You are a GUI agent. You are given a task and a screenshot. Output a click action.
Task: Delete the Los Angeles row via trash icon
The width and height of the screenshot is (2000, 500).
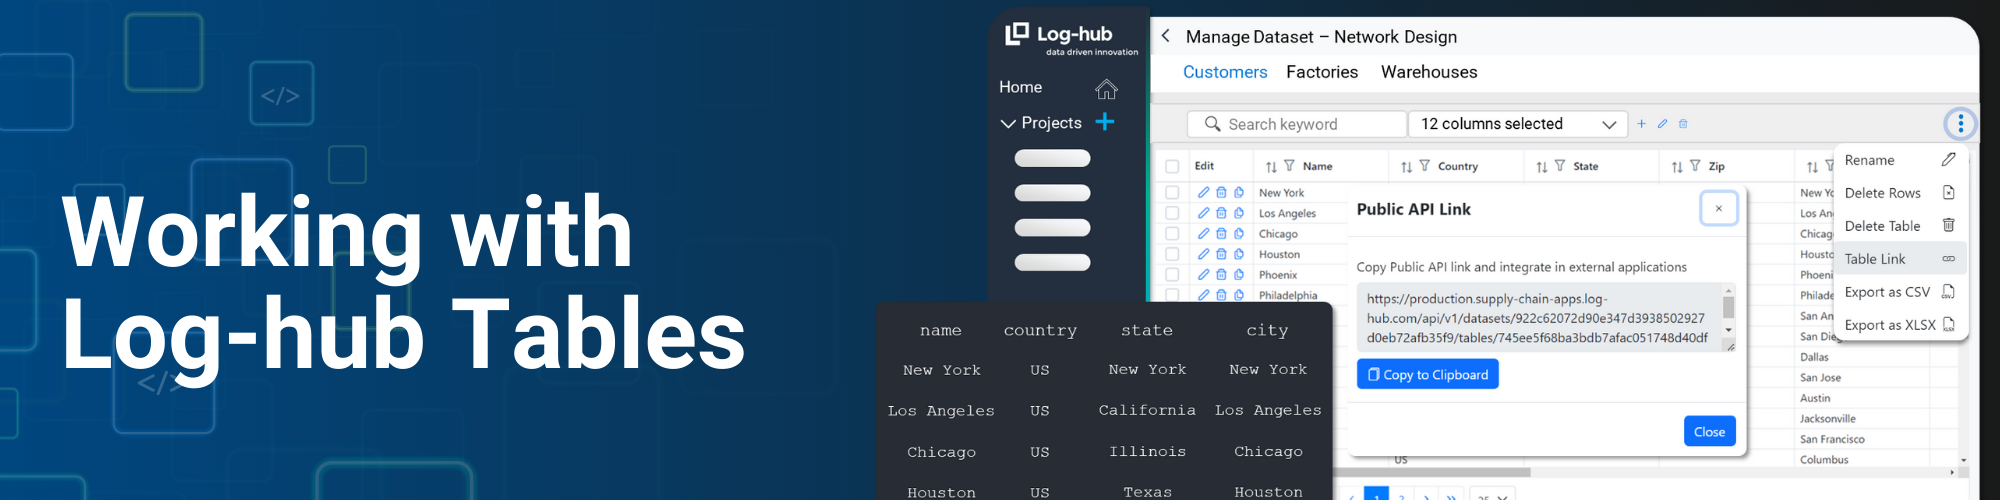pyautogui.click(x=1221, y=213)
